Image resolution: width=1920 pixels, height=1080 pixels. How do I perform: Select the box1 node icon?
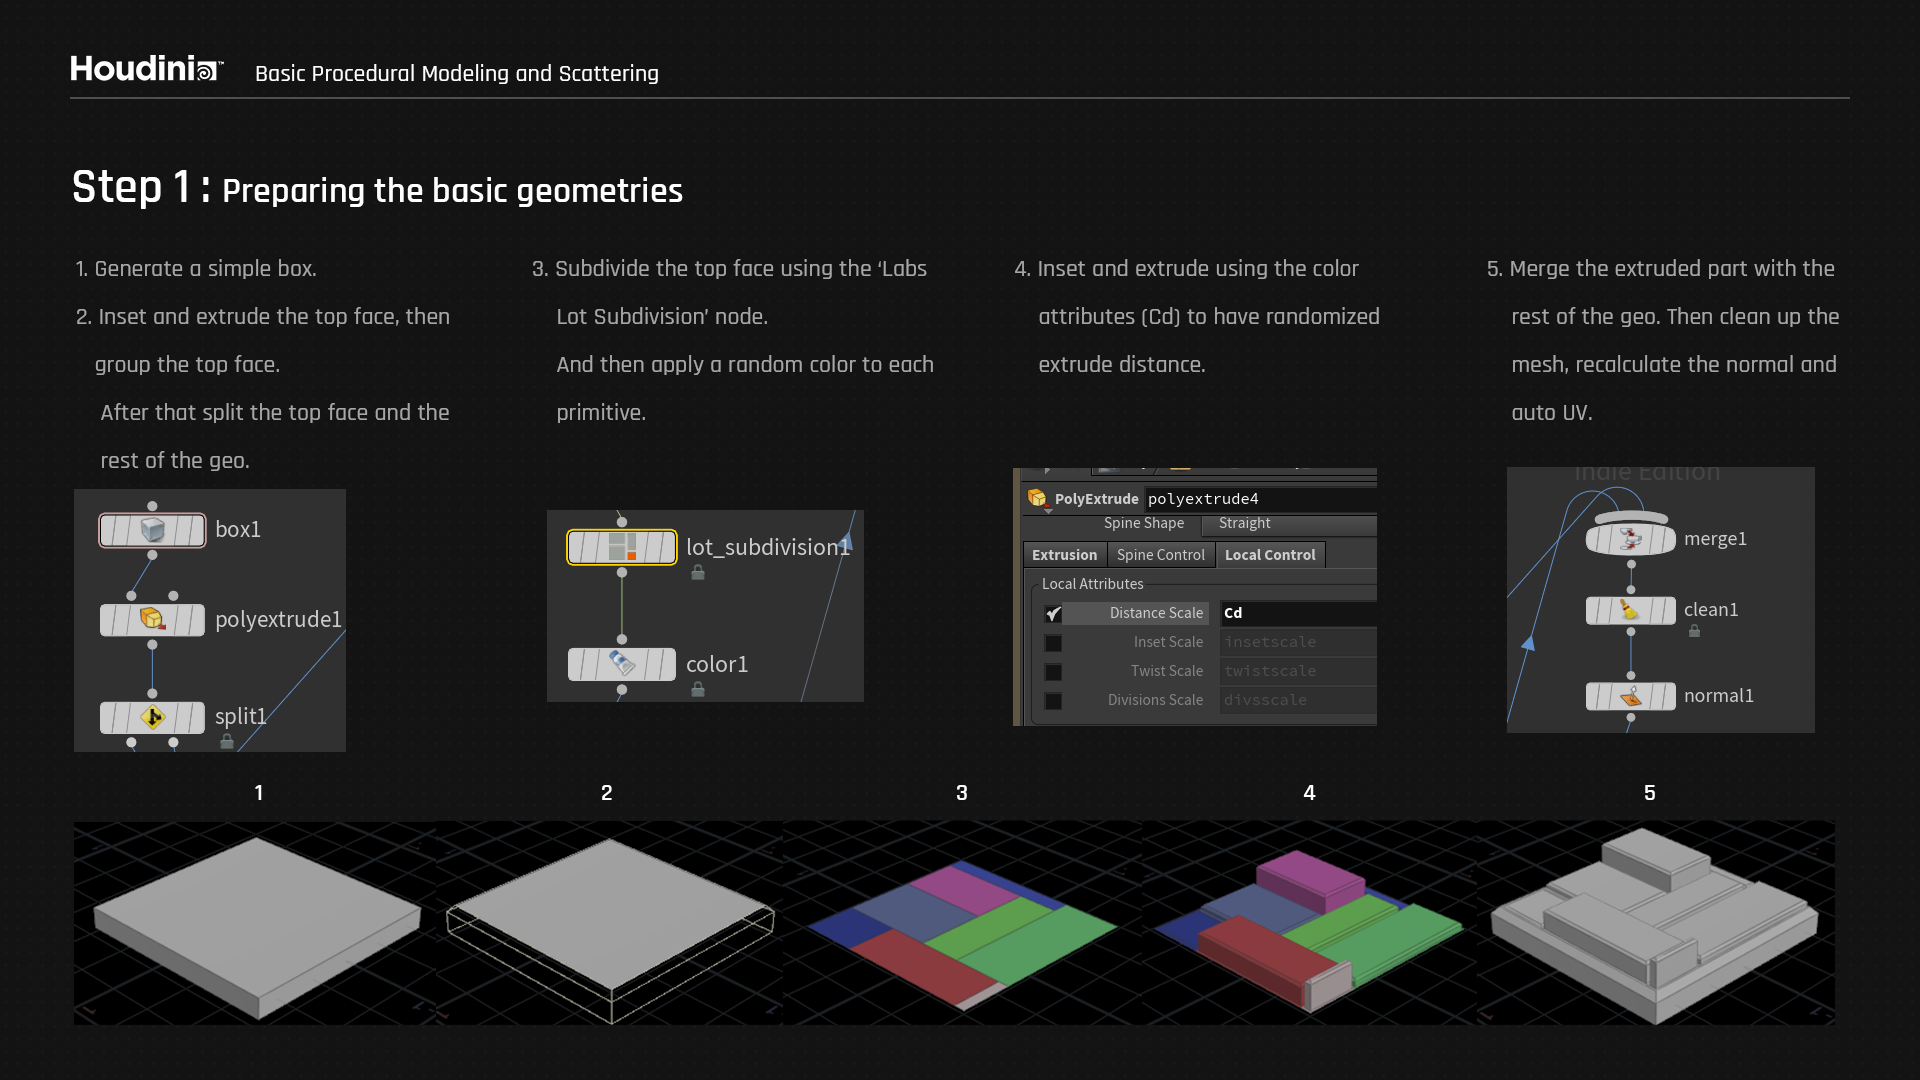(152, 530)
